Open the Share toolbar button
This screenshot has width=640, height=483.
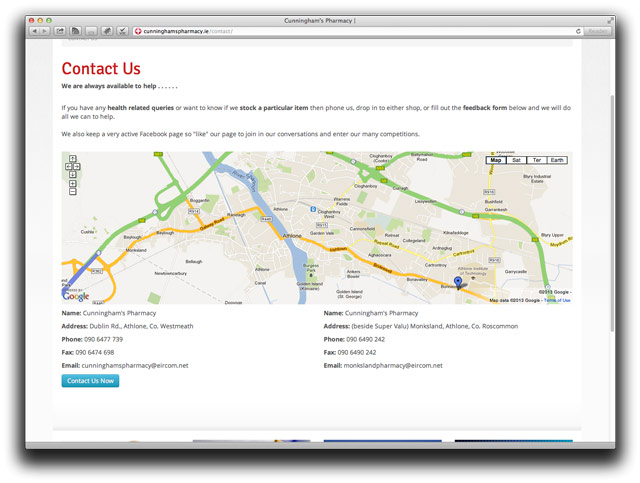60,31
